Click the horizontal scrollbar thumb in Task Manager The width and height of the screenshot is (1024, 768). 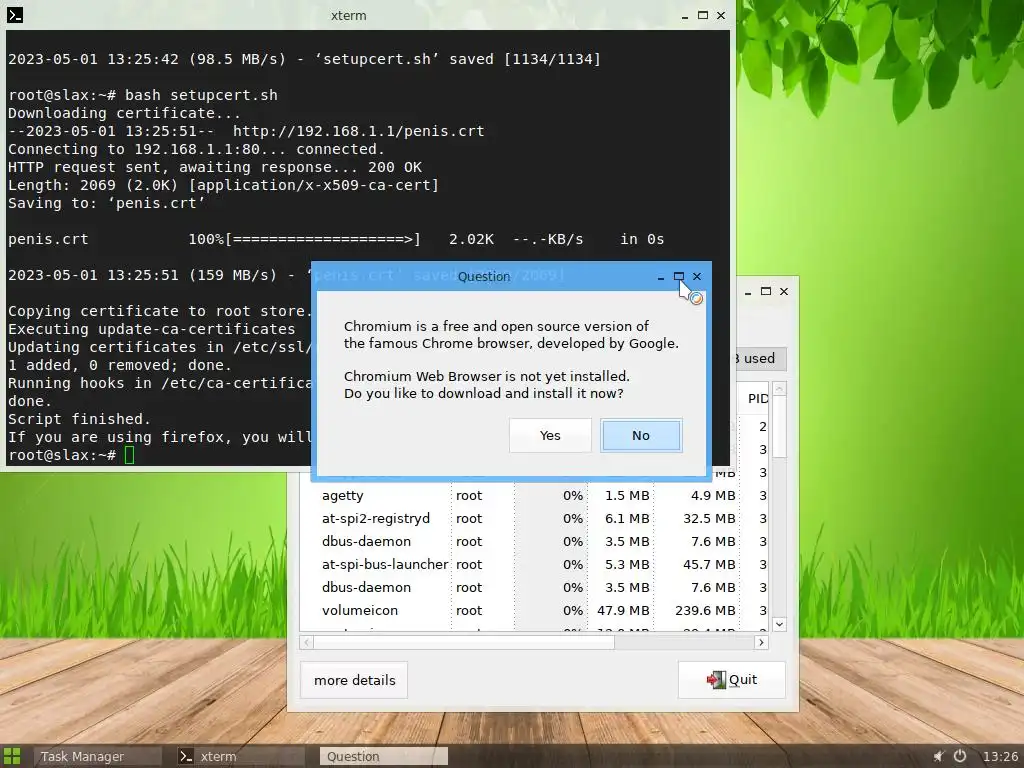coord(464,643)
